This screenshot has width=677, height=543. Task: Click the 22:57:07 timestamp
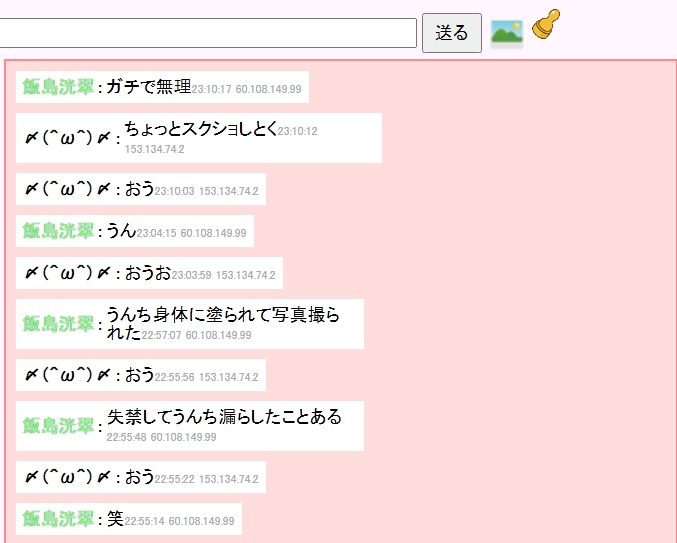point(161,335)
